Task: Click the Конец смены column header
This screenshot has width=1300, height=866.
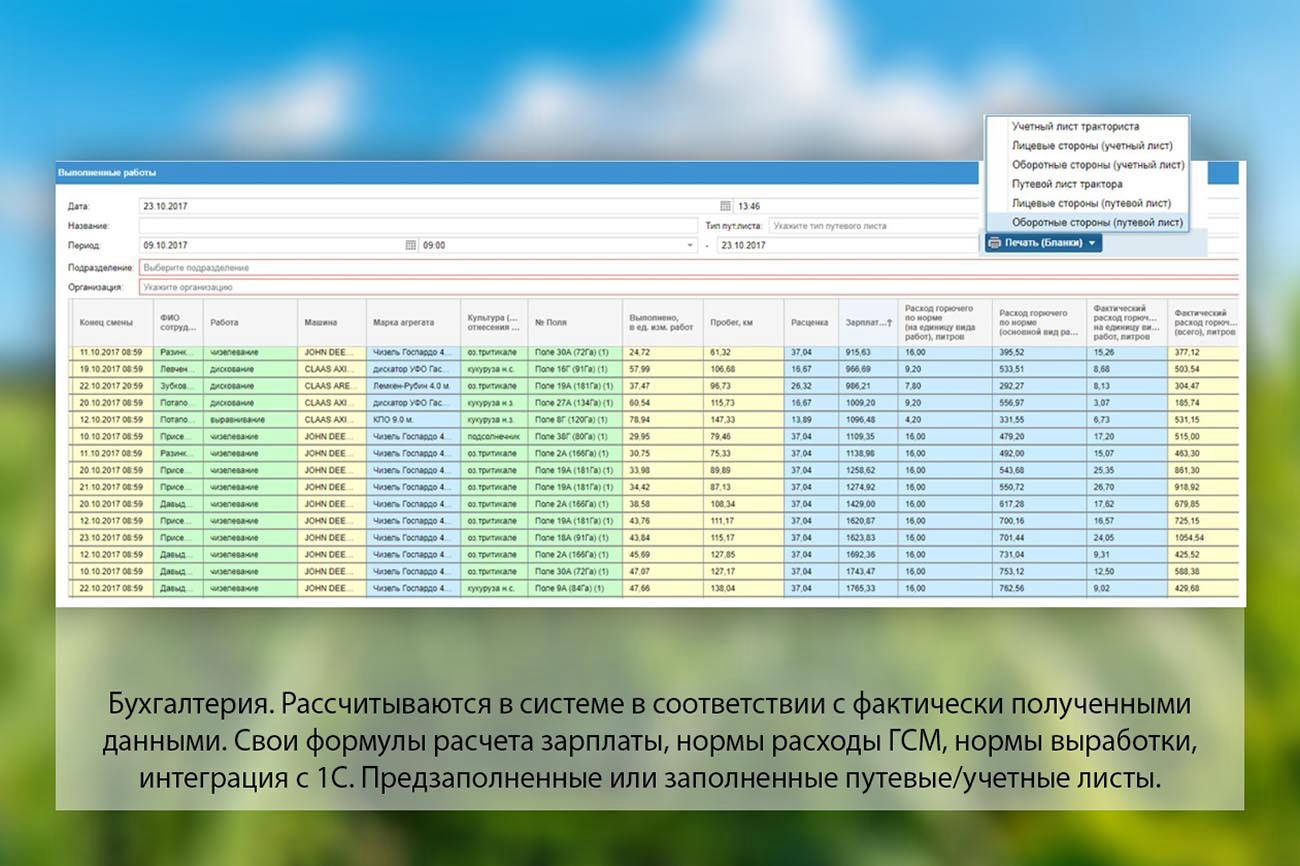Action: point(106,323)
